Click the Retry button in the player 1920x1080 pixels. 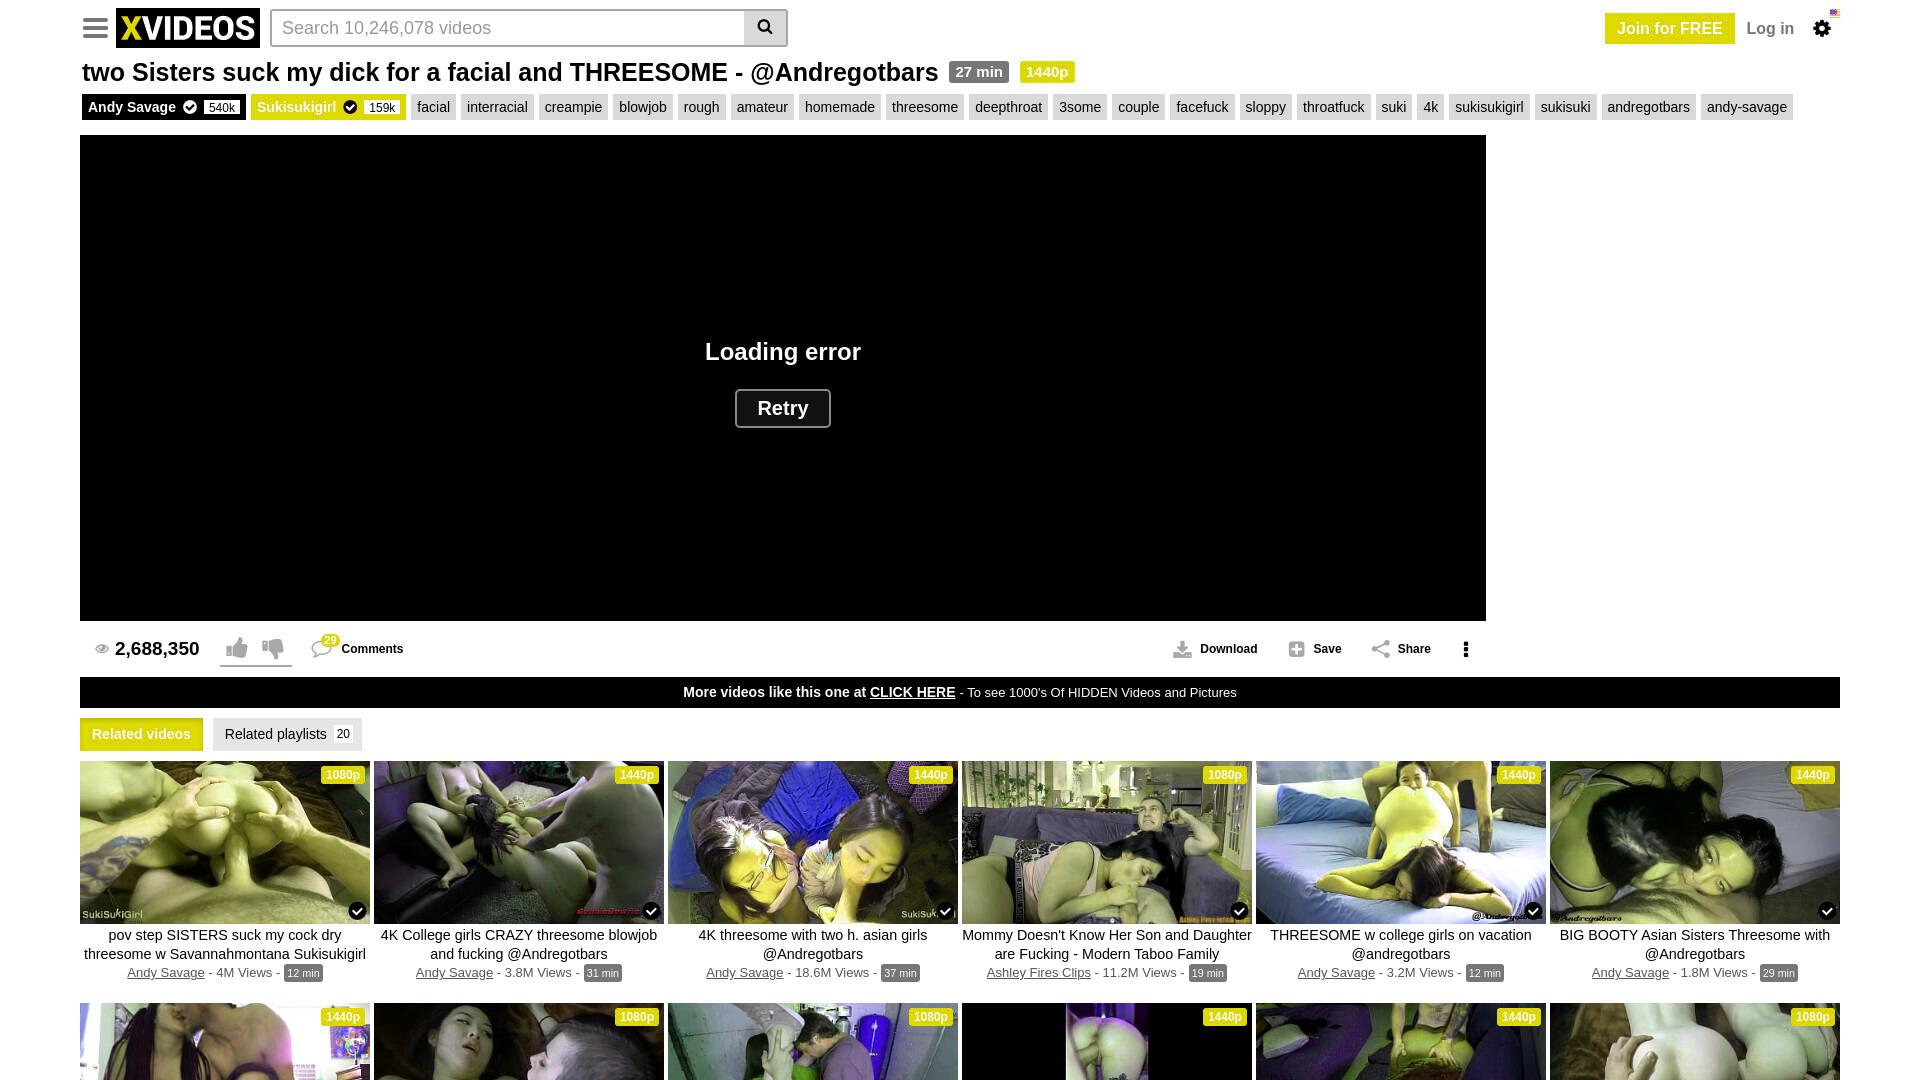point(783,408)
